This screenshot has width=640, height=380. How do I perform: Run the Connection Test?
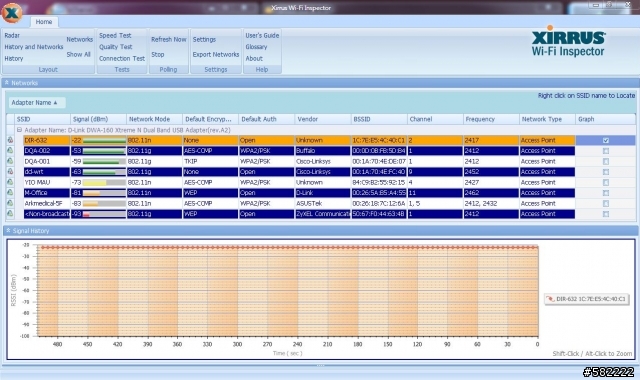tap(122, 58)
